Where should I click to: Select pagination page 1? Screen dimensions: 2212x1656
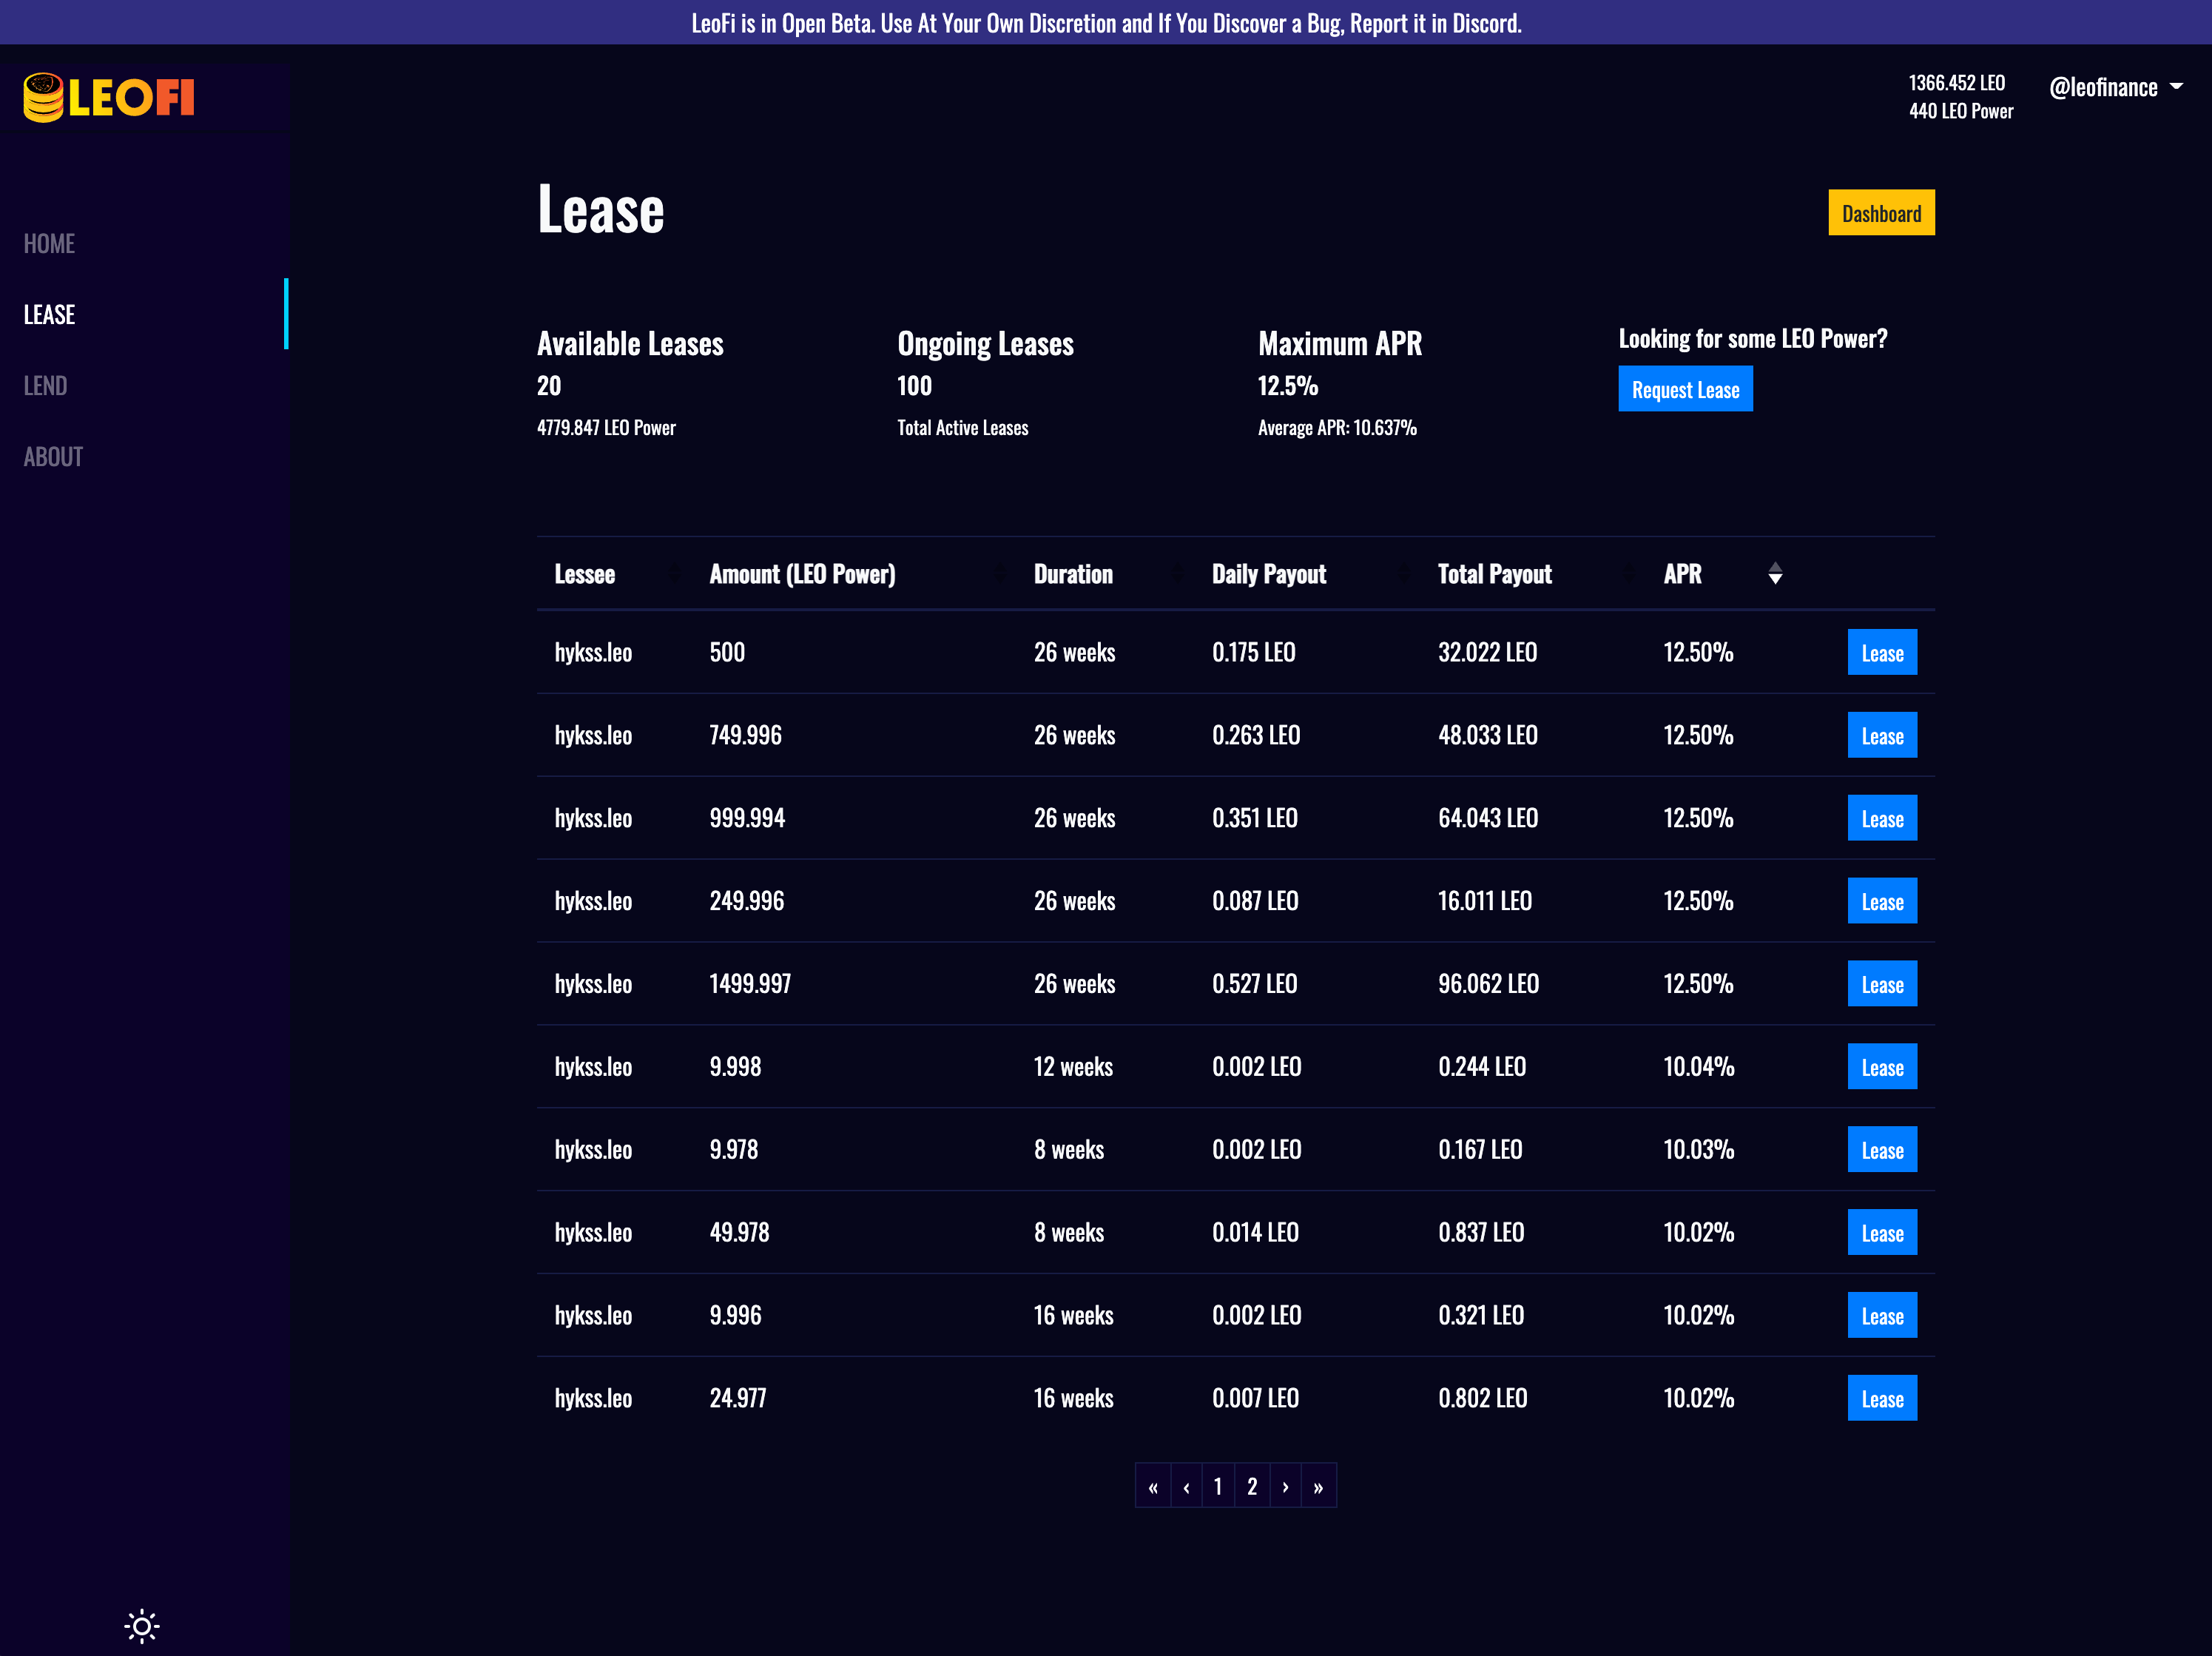click(1218, 1487)
